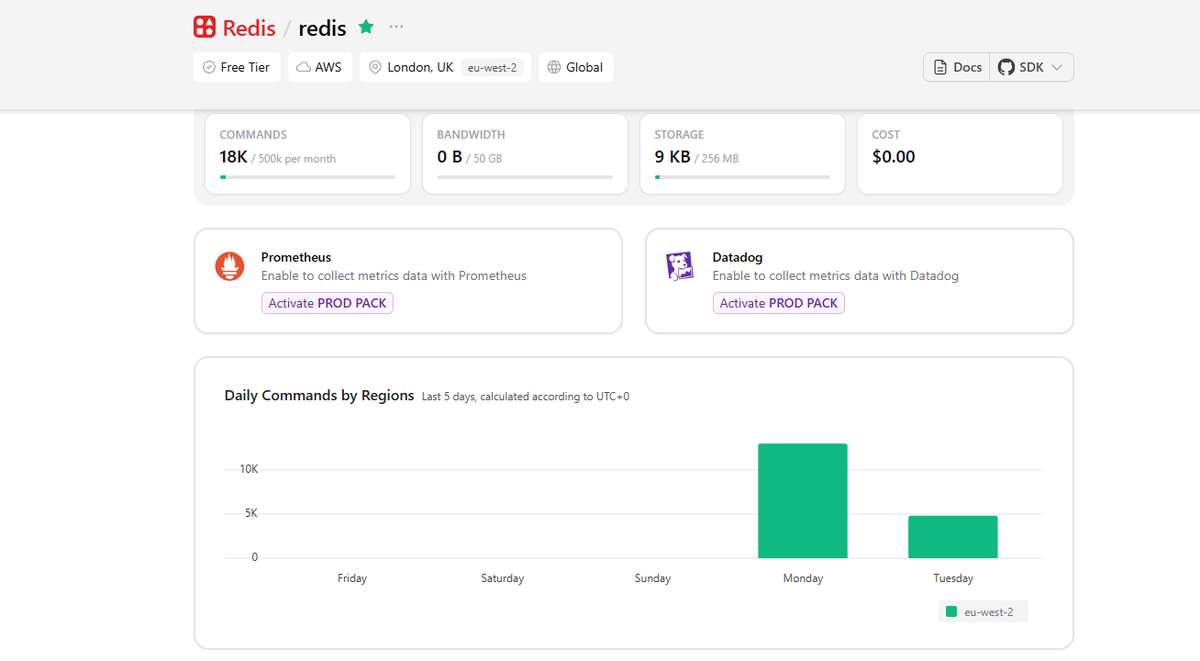Click the Monday x-axis label
The width and height of the screenshot is (1200, 661).
point(803,578)
